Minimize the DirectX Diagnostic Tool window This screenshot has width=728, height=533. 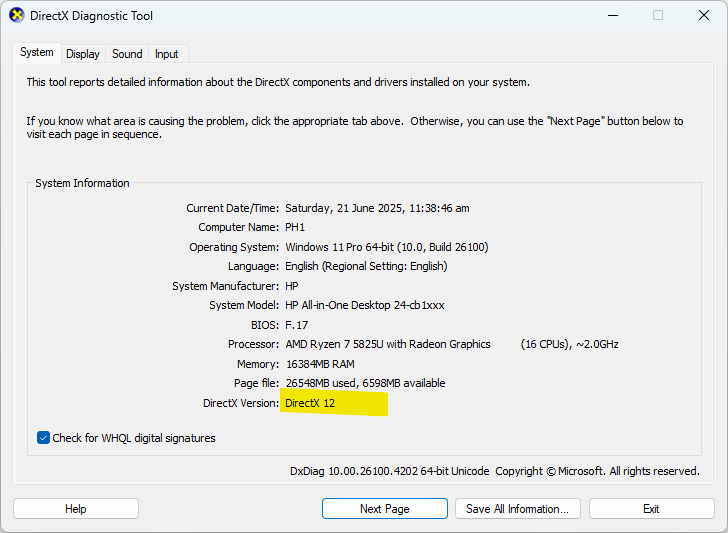[613, 15]
